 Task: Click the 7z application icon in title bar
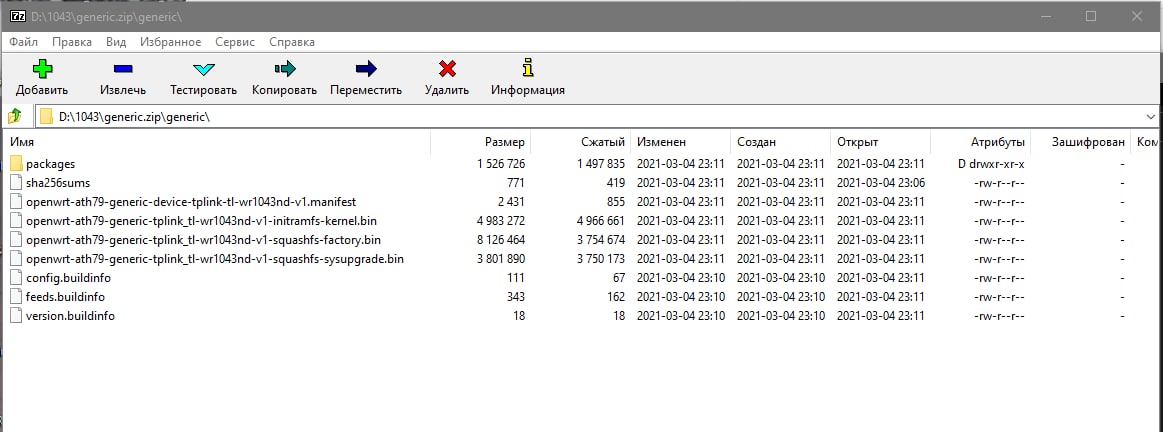click(18, 16)
